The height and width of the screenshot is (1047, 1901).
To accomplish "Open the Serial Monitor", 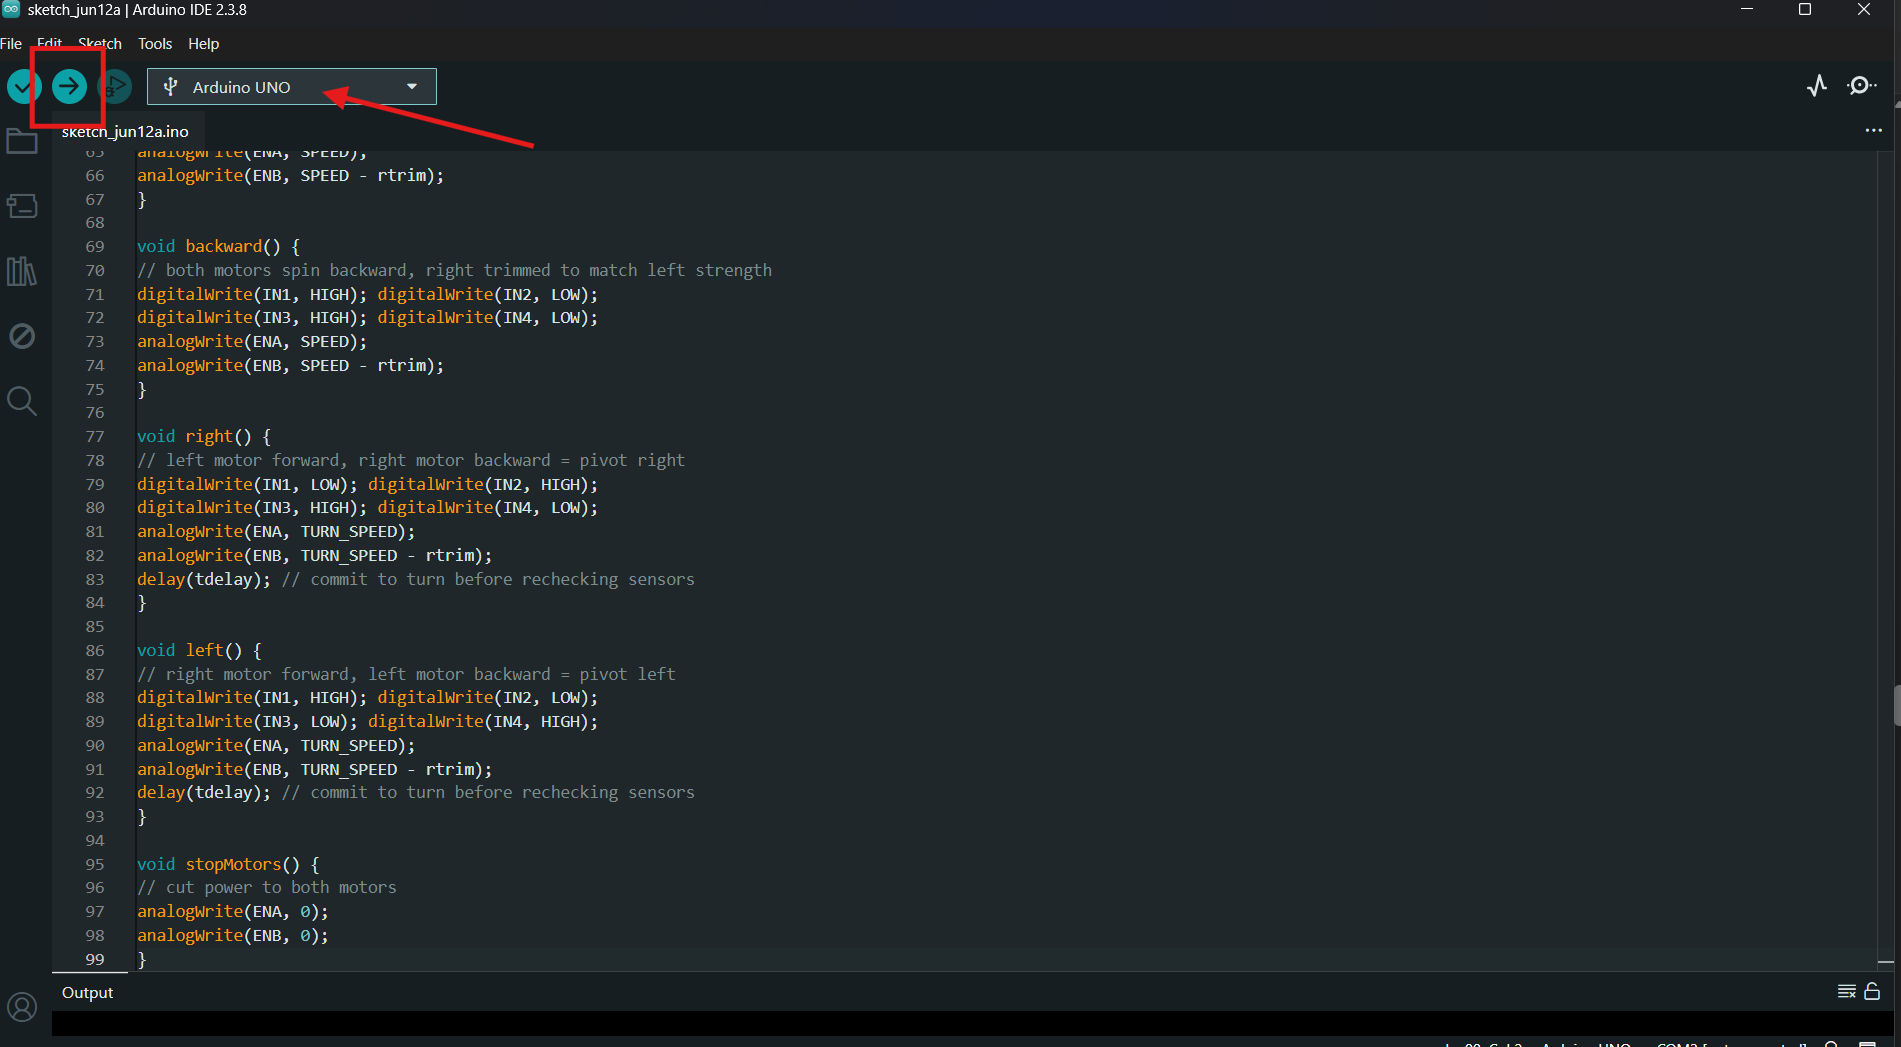I will [1861, 86].
